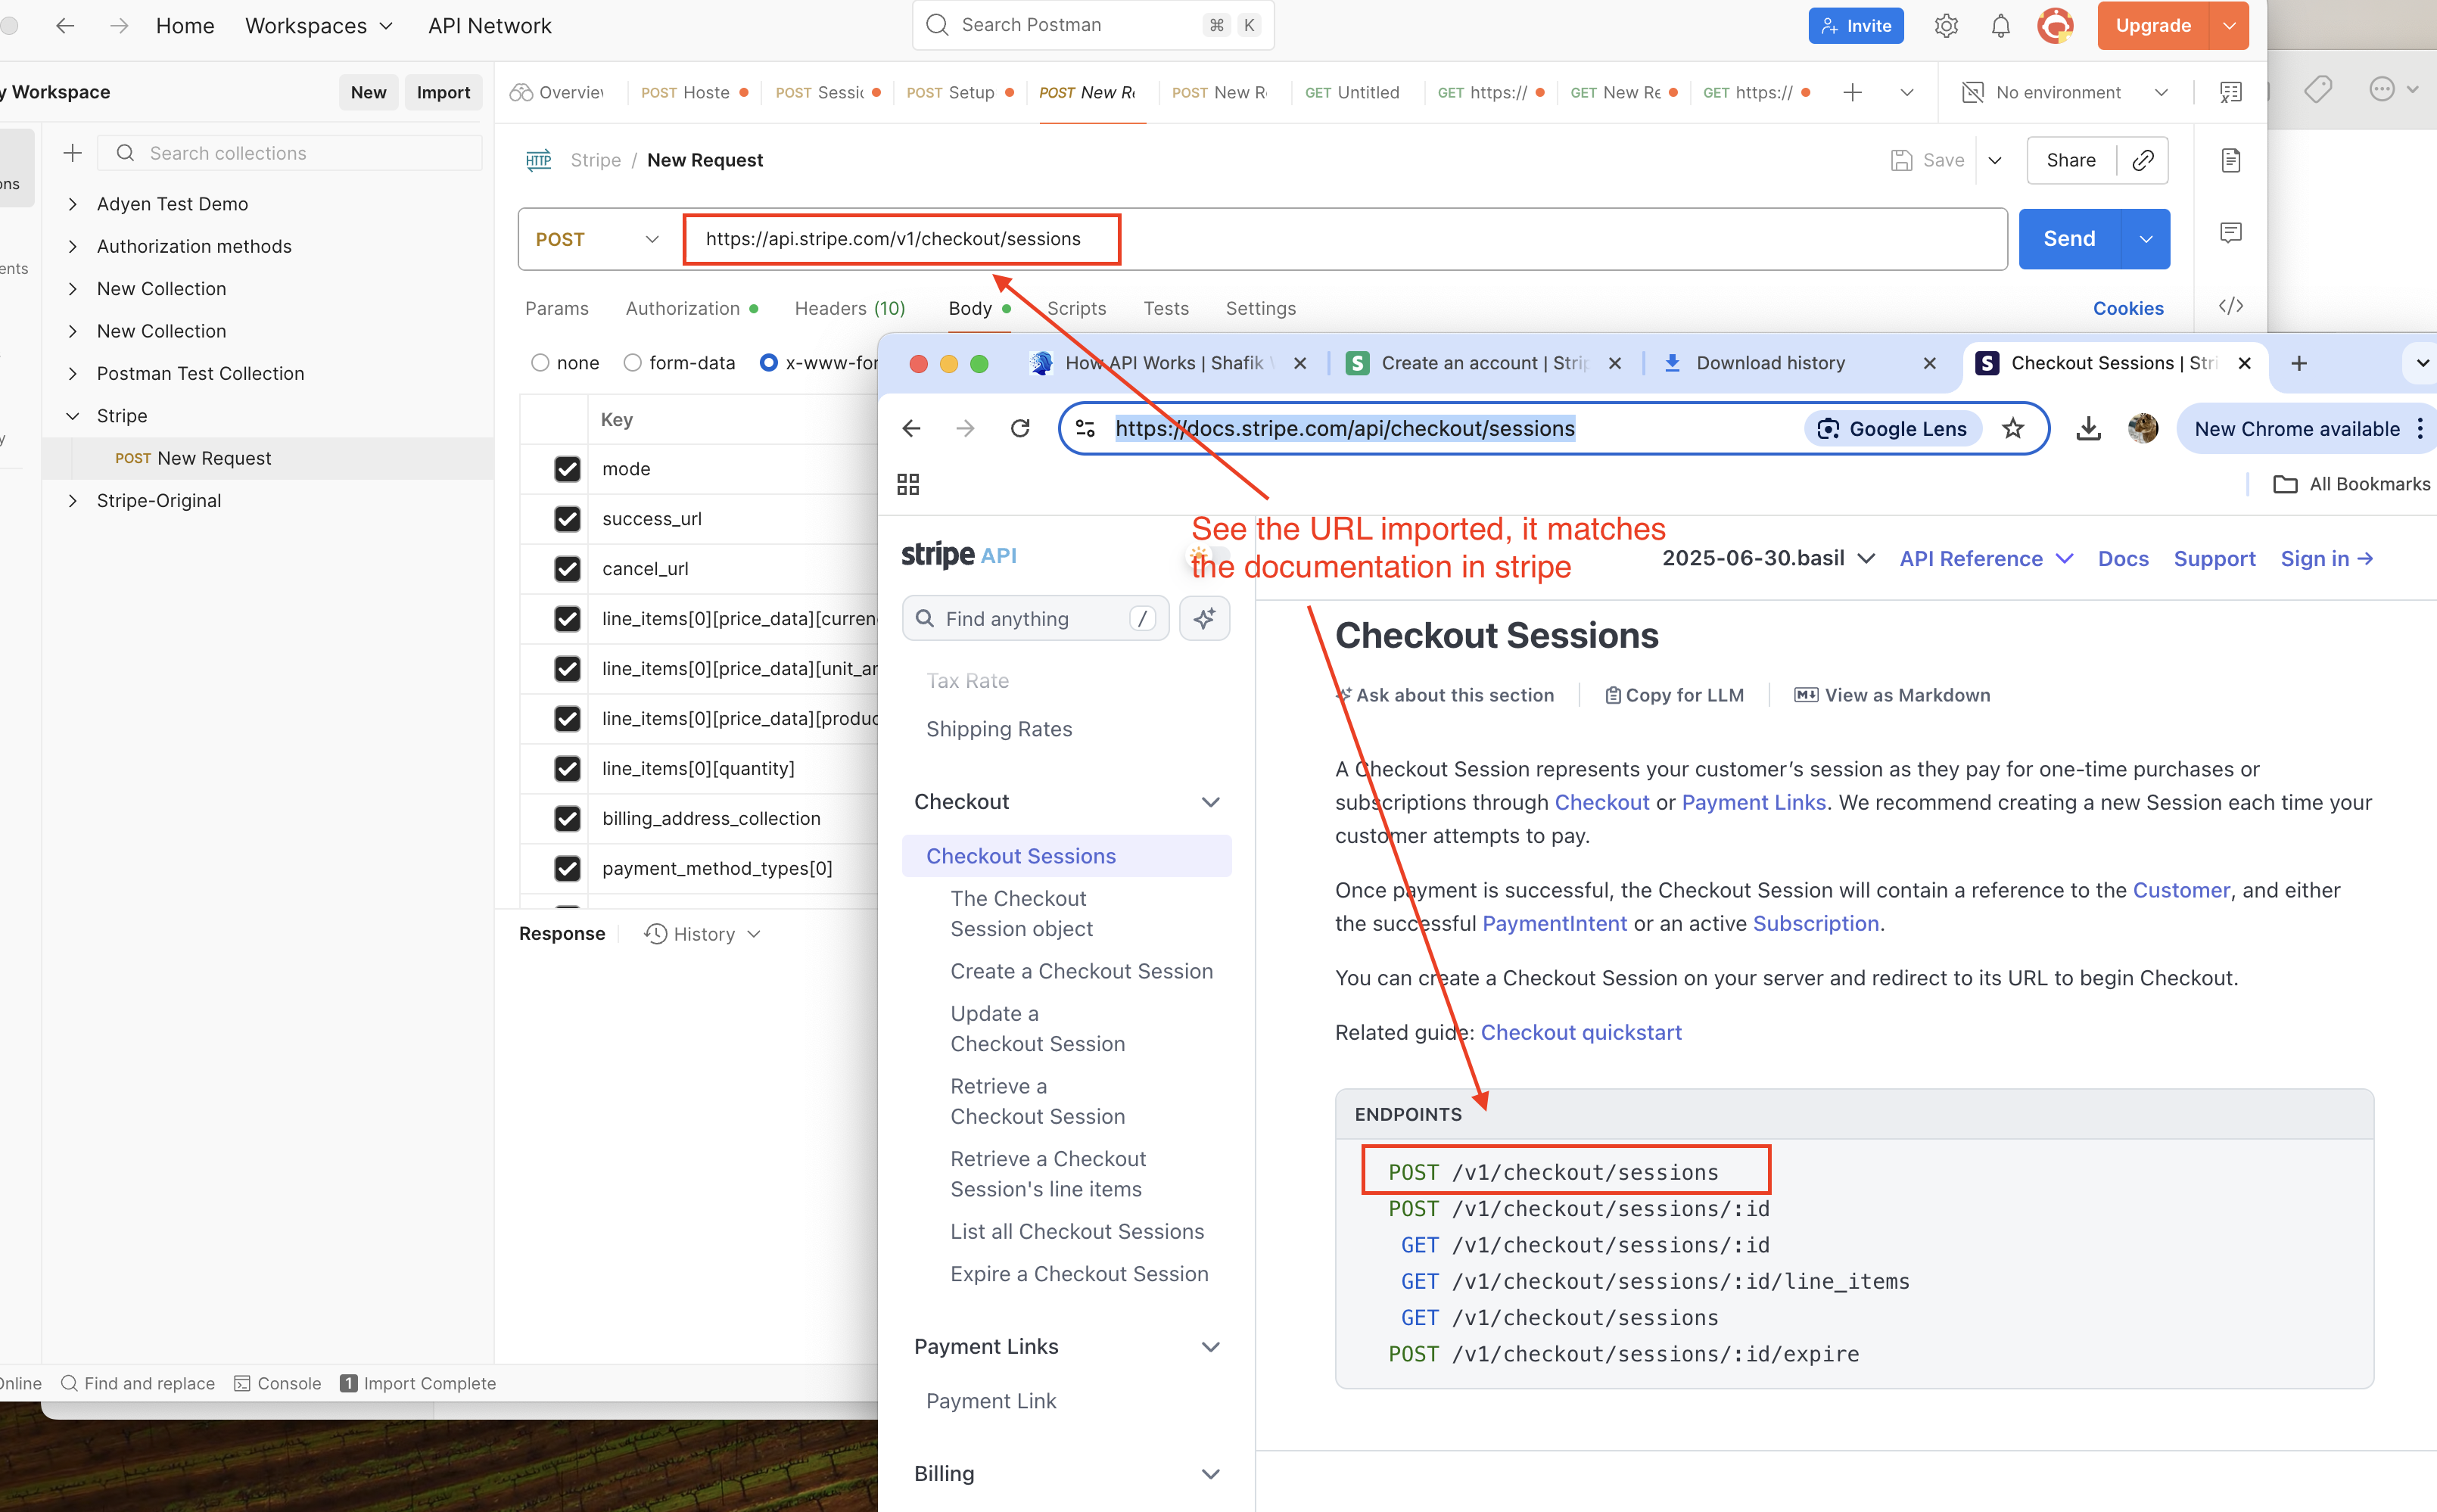Go back in Postman navigation
Screen dimensions: 2437x1512
point(65,26)
